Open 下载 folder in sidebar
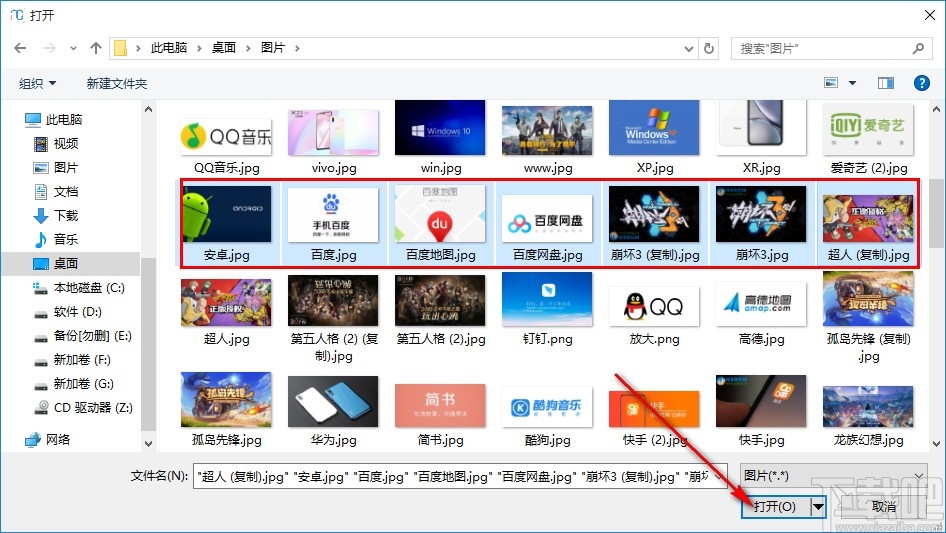This screenshot has height=533, width=946. 56,215
